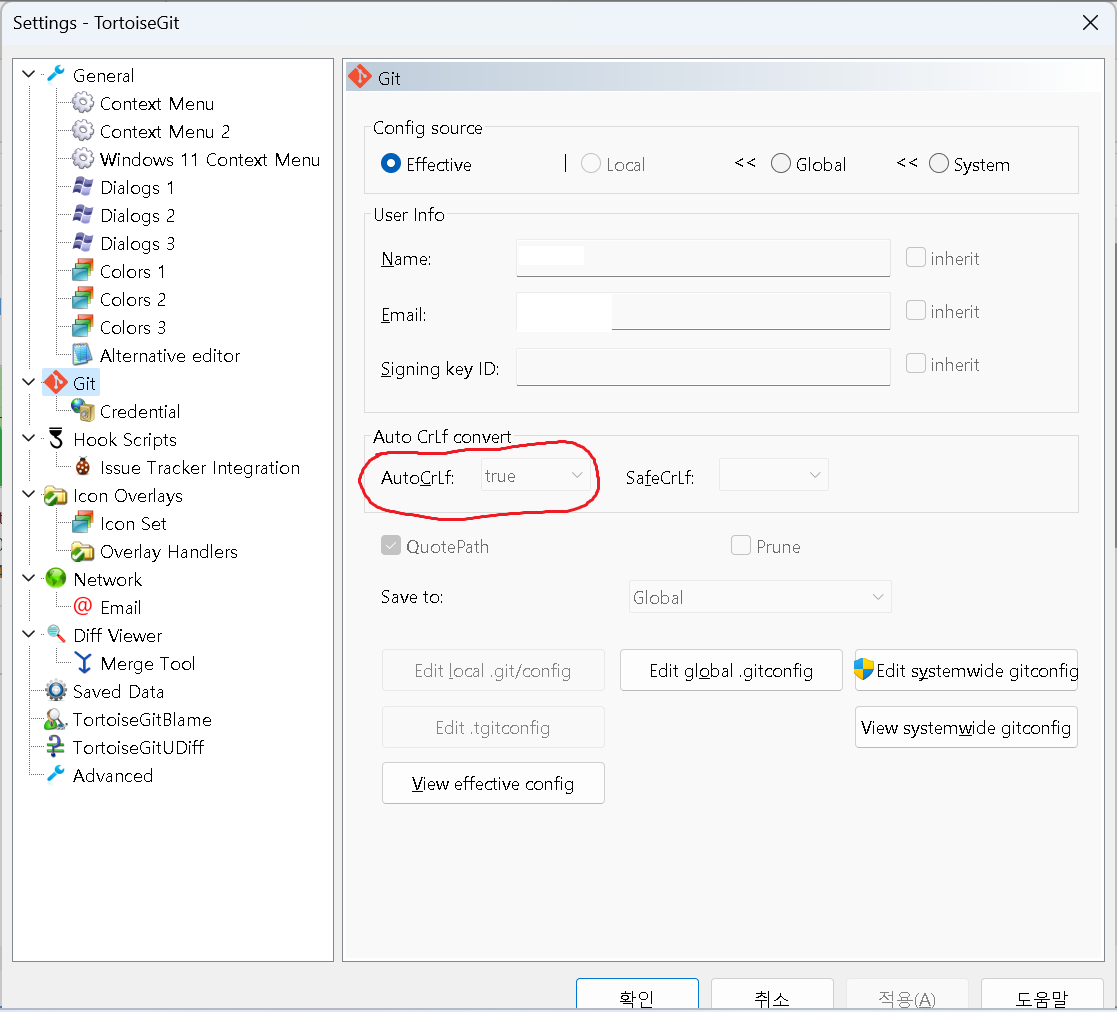The width and height of the screenshot is (1117, 1012).
Task: Click the General wrench icon
Action: click(x=56, y=75)
